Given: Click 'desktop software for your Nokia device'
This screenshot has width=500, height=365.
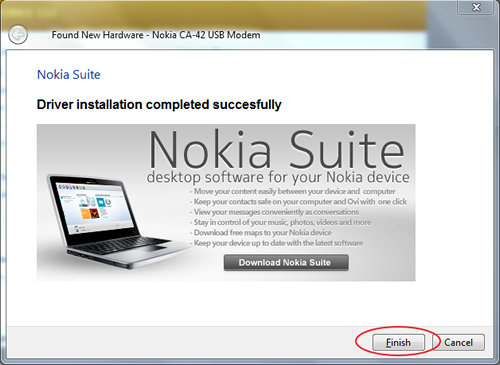Looking at the screenshot, I should (x=278, y=177).
